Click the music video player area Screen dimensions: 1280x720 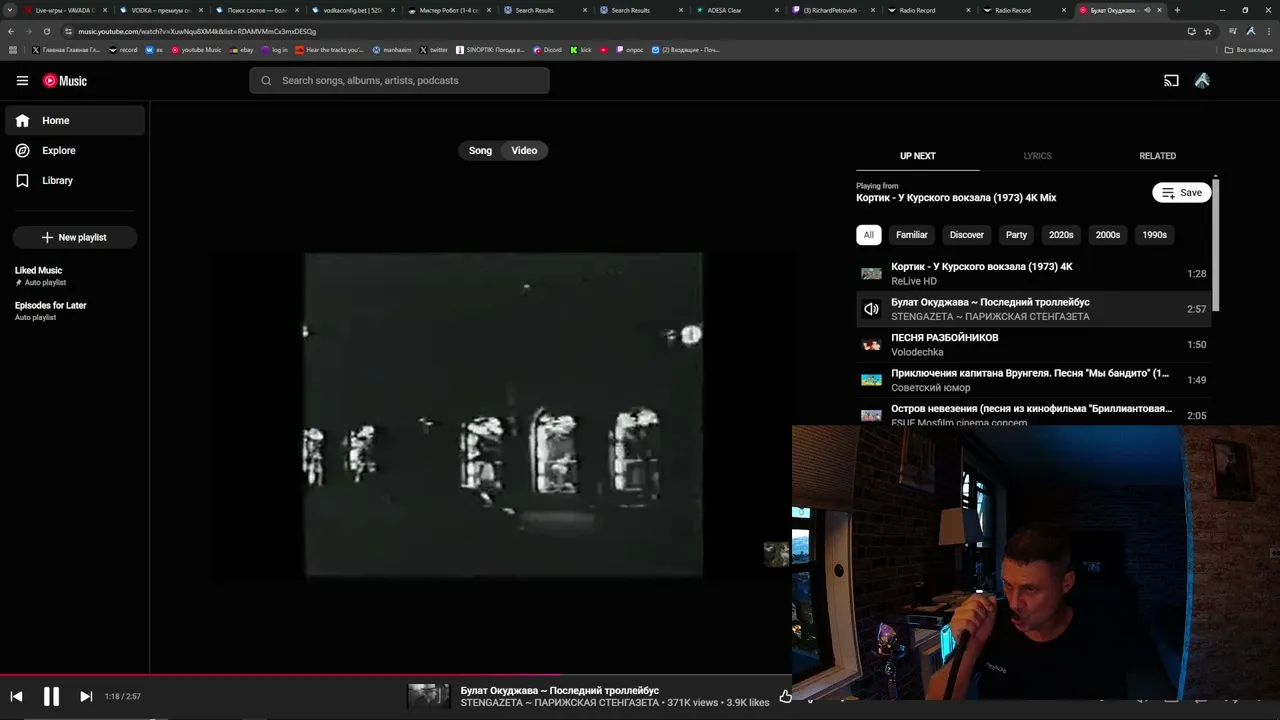(504, 416)
